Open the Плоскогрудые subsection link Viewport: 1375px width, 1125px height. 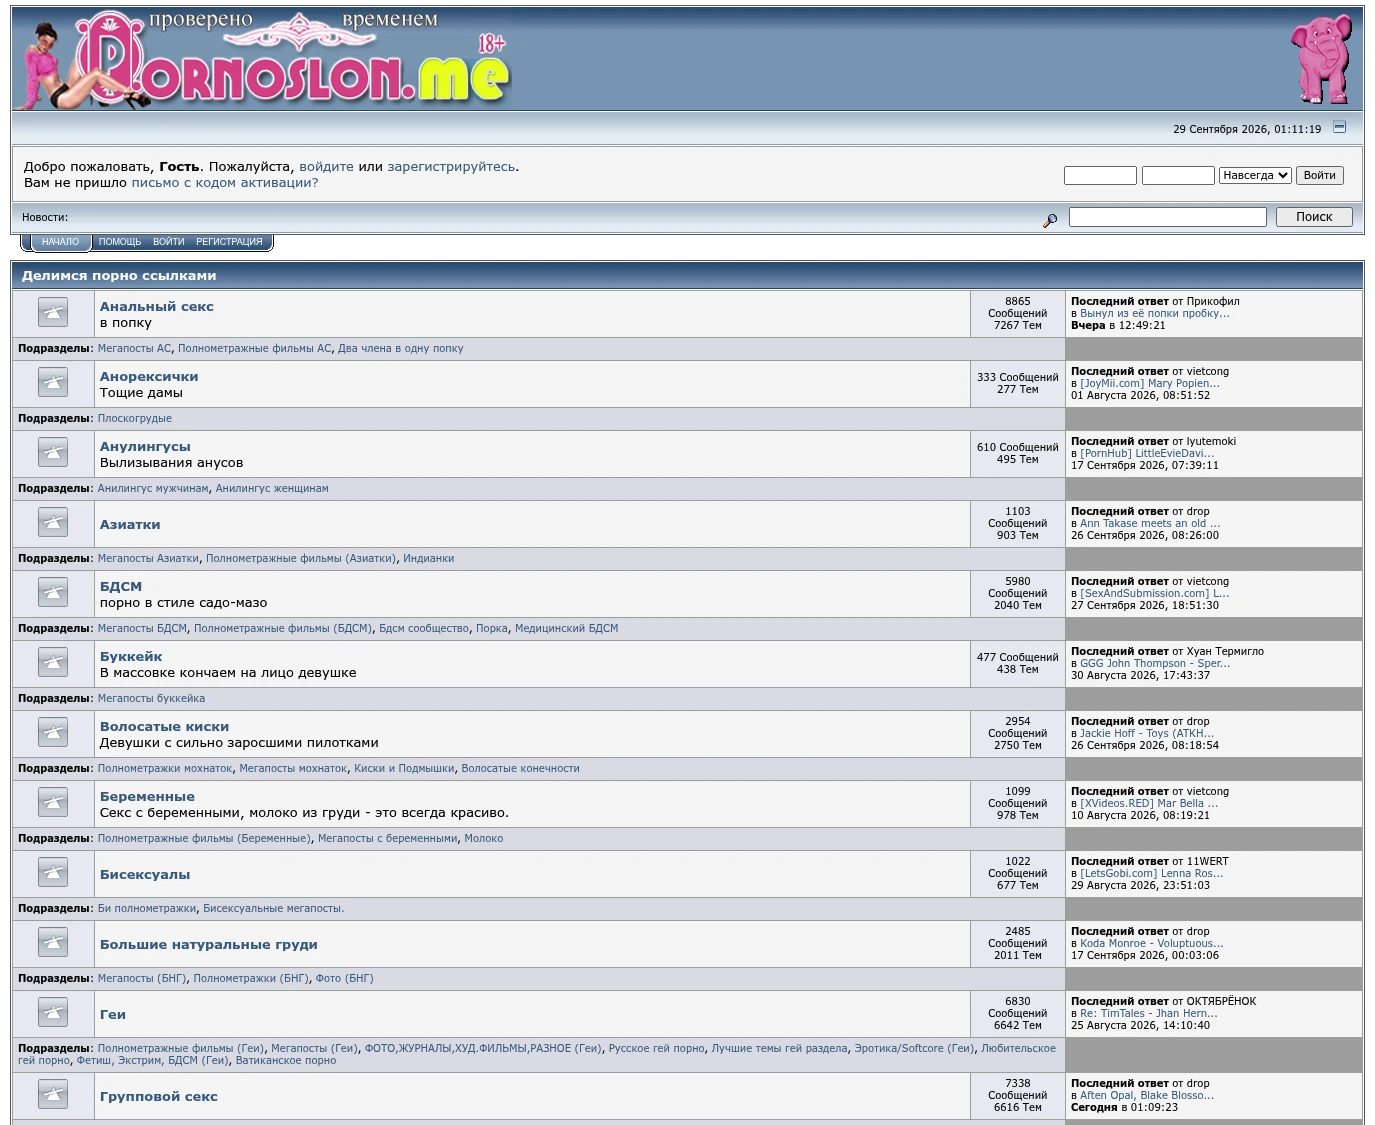[x=135, y=419]
